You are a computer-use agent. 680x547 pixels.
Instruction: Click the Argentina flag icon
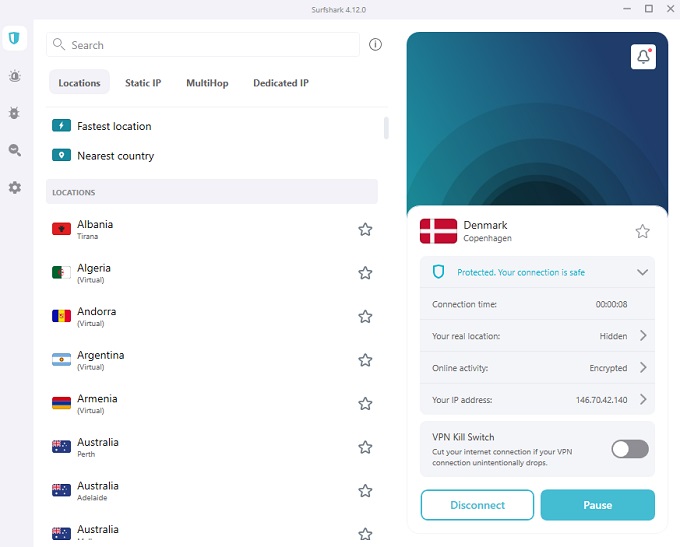click(x=61, y=360)
